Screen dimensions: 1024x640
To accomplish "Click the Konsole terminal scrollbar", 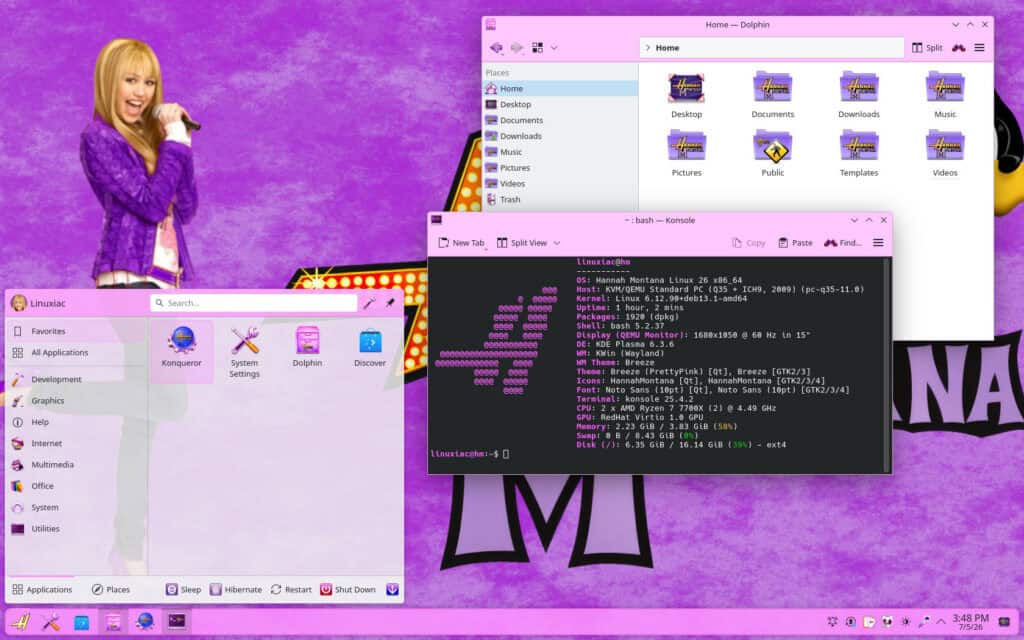I will [887, 364].
